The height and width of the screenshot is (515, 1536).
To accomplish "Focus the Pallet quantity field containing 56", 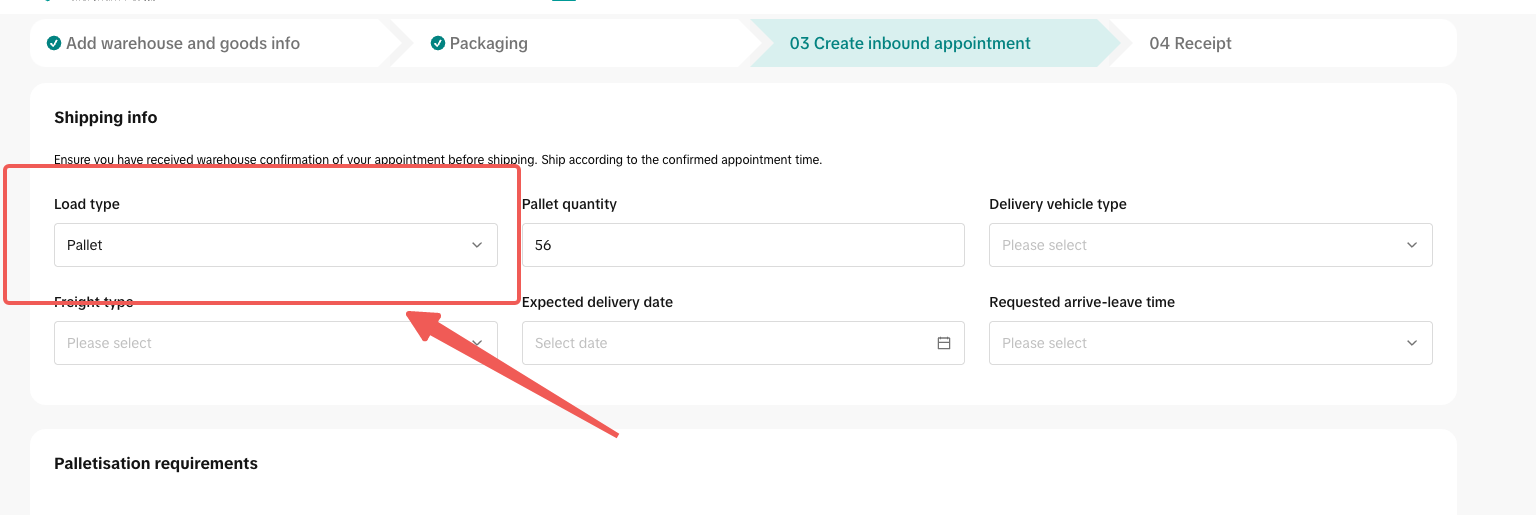I will click(x=742, y=245).
